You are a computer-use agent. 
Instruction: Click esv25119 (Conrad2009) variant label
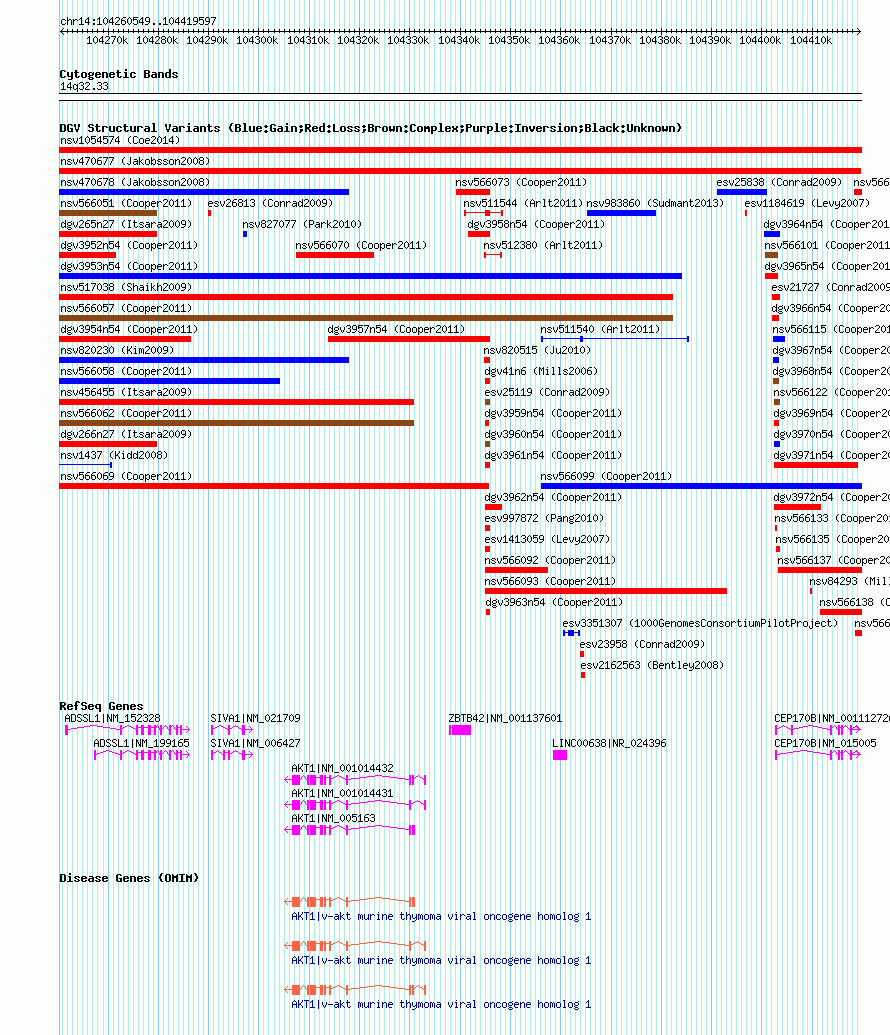(547, 392)
